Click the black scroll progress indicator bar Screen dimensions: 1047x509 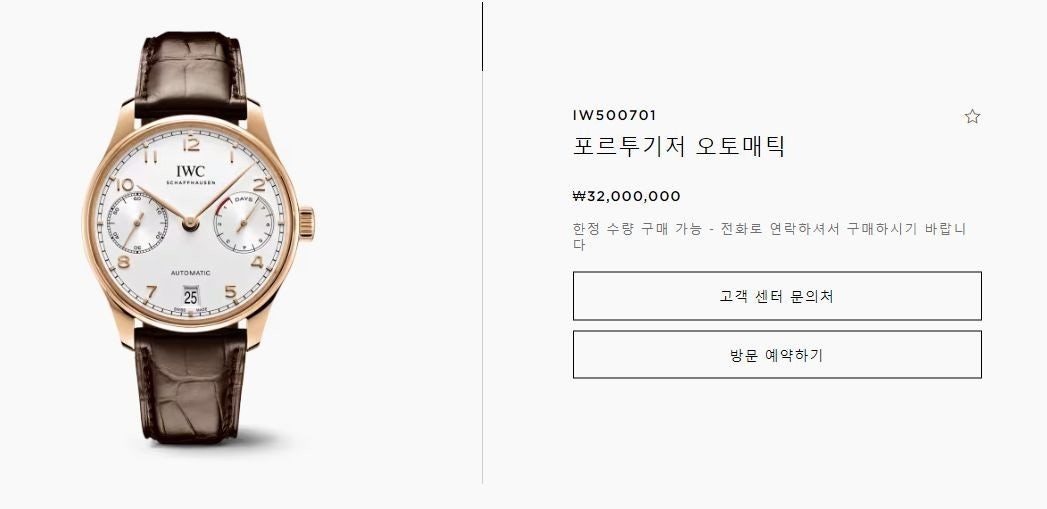point(482,37)
